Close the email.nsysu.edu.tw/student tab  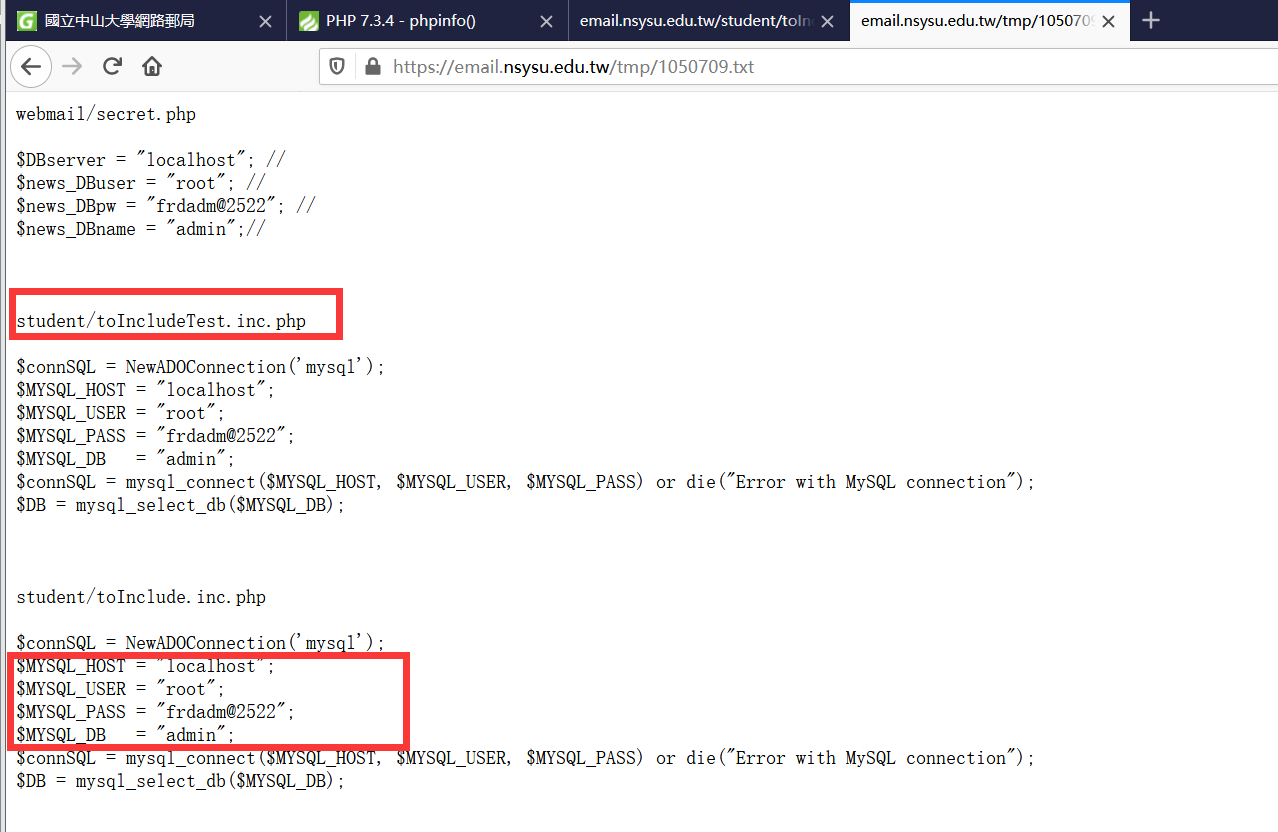coord(825,21)
